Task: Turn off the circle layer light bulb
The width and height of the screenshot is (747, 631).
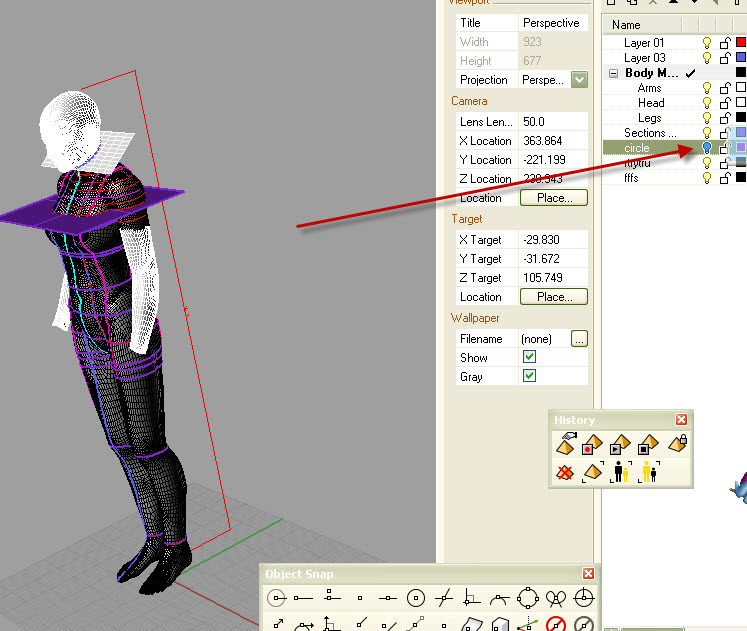Action: pos(707,148)
